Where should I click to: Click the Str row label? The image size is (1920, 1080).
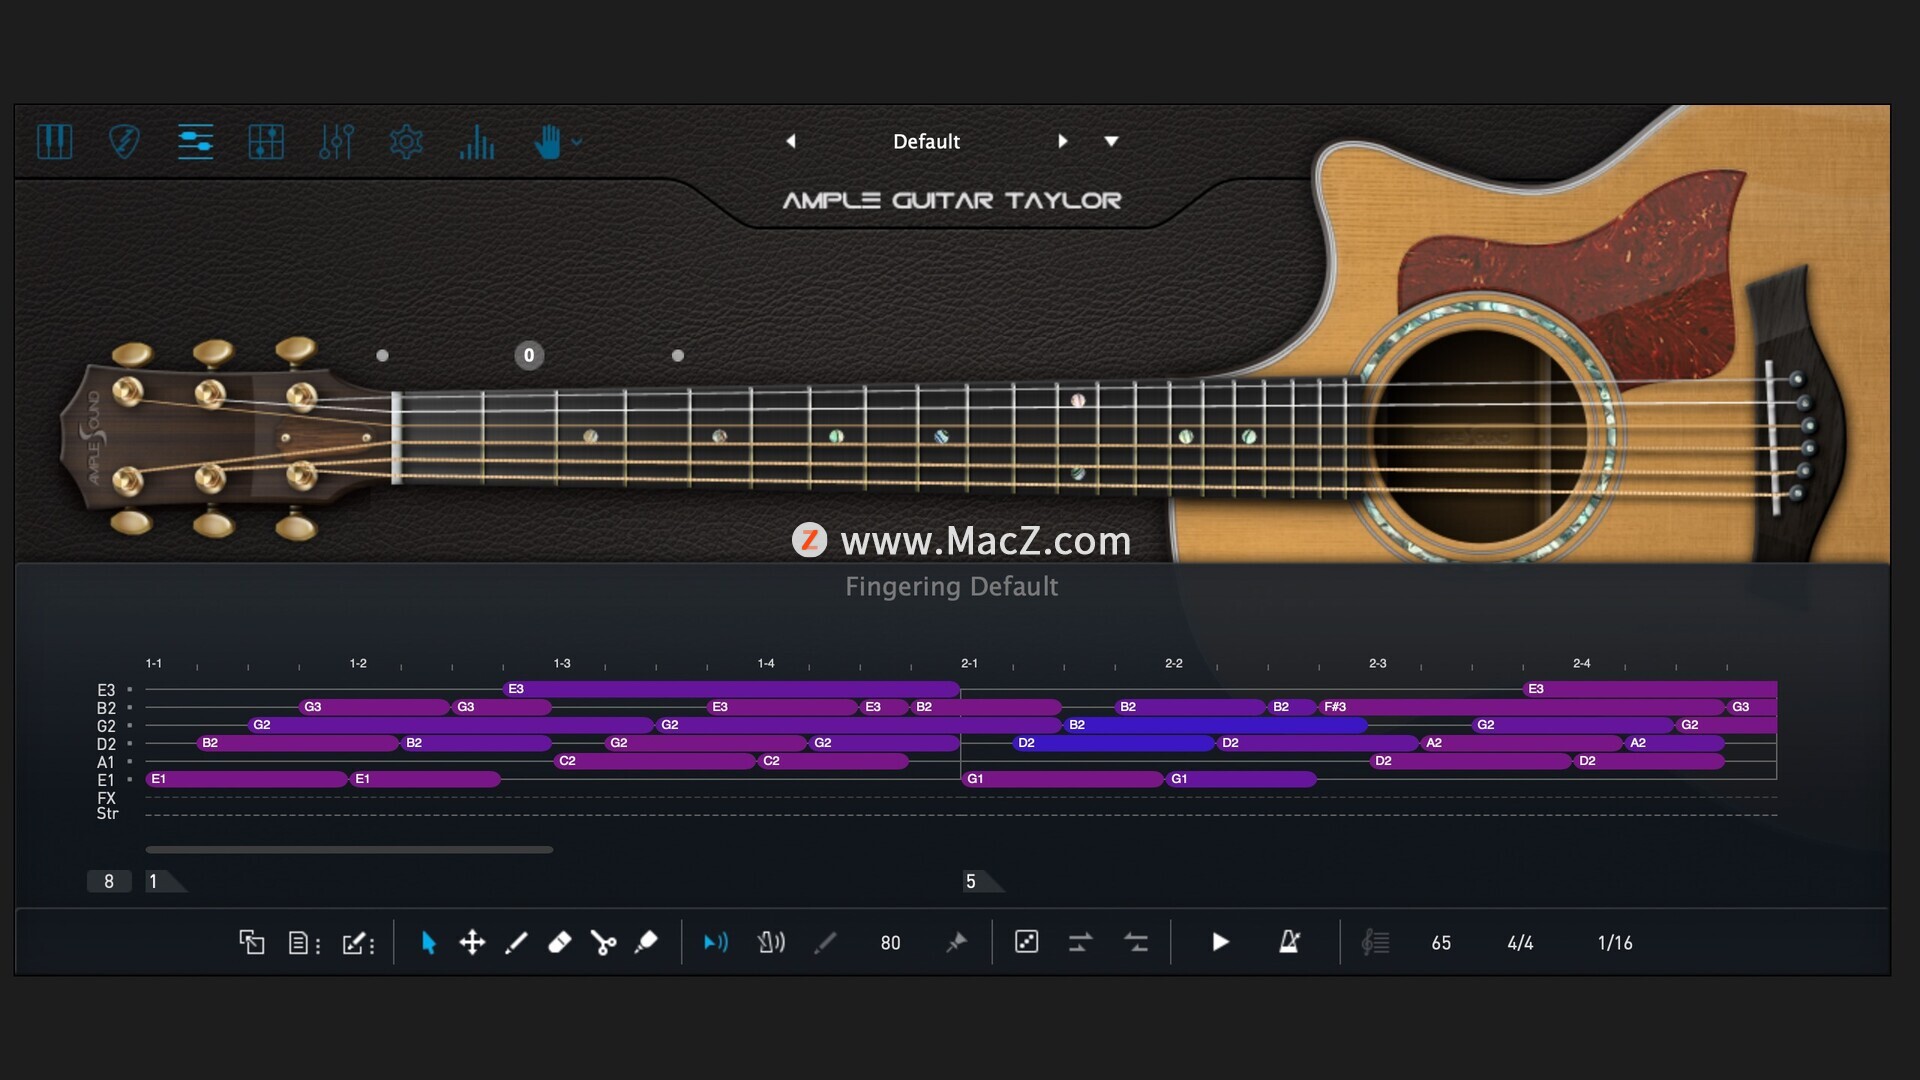point(107,814)
